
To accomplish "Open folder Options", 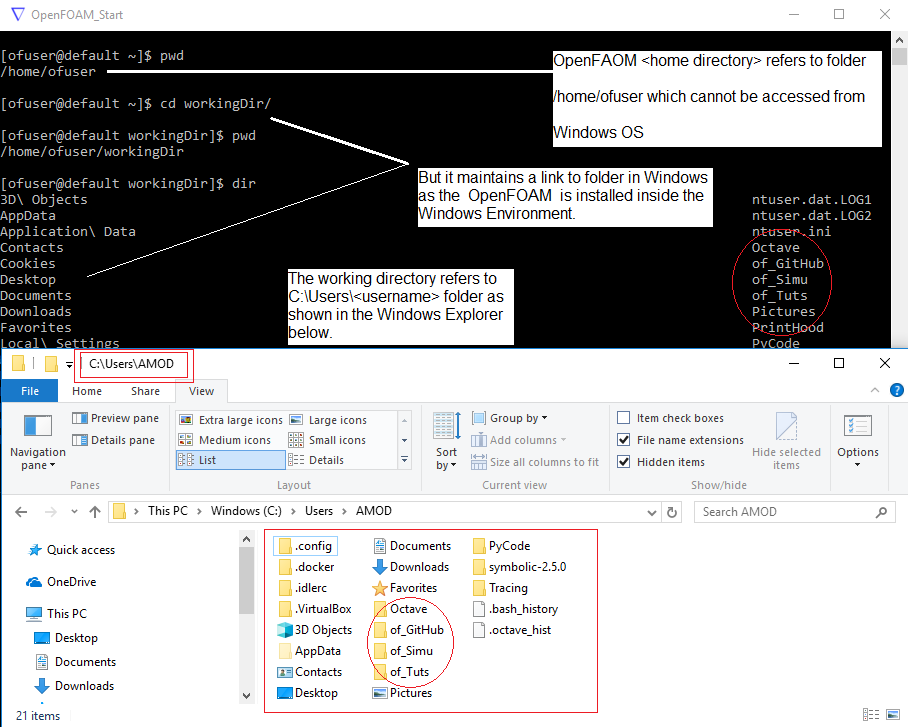I will coord(858,441).
